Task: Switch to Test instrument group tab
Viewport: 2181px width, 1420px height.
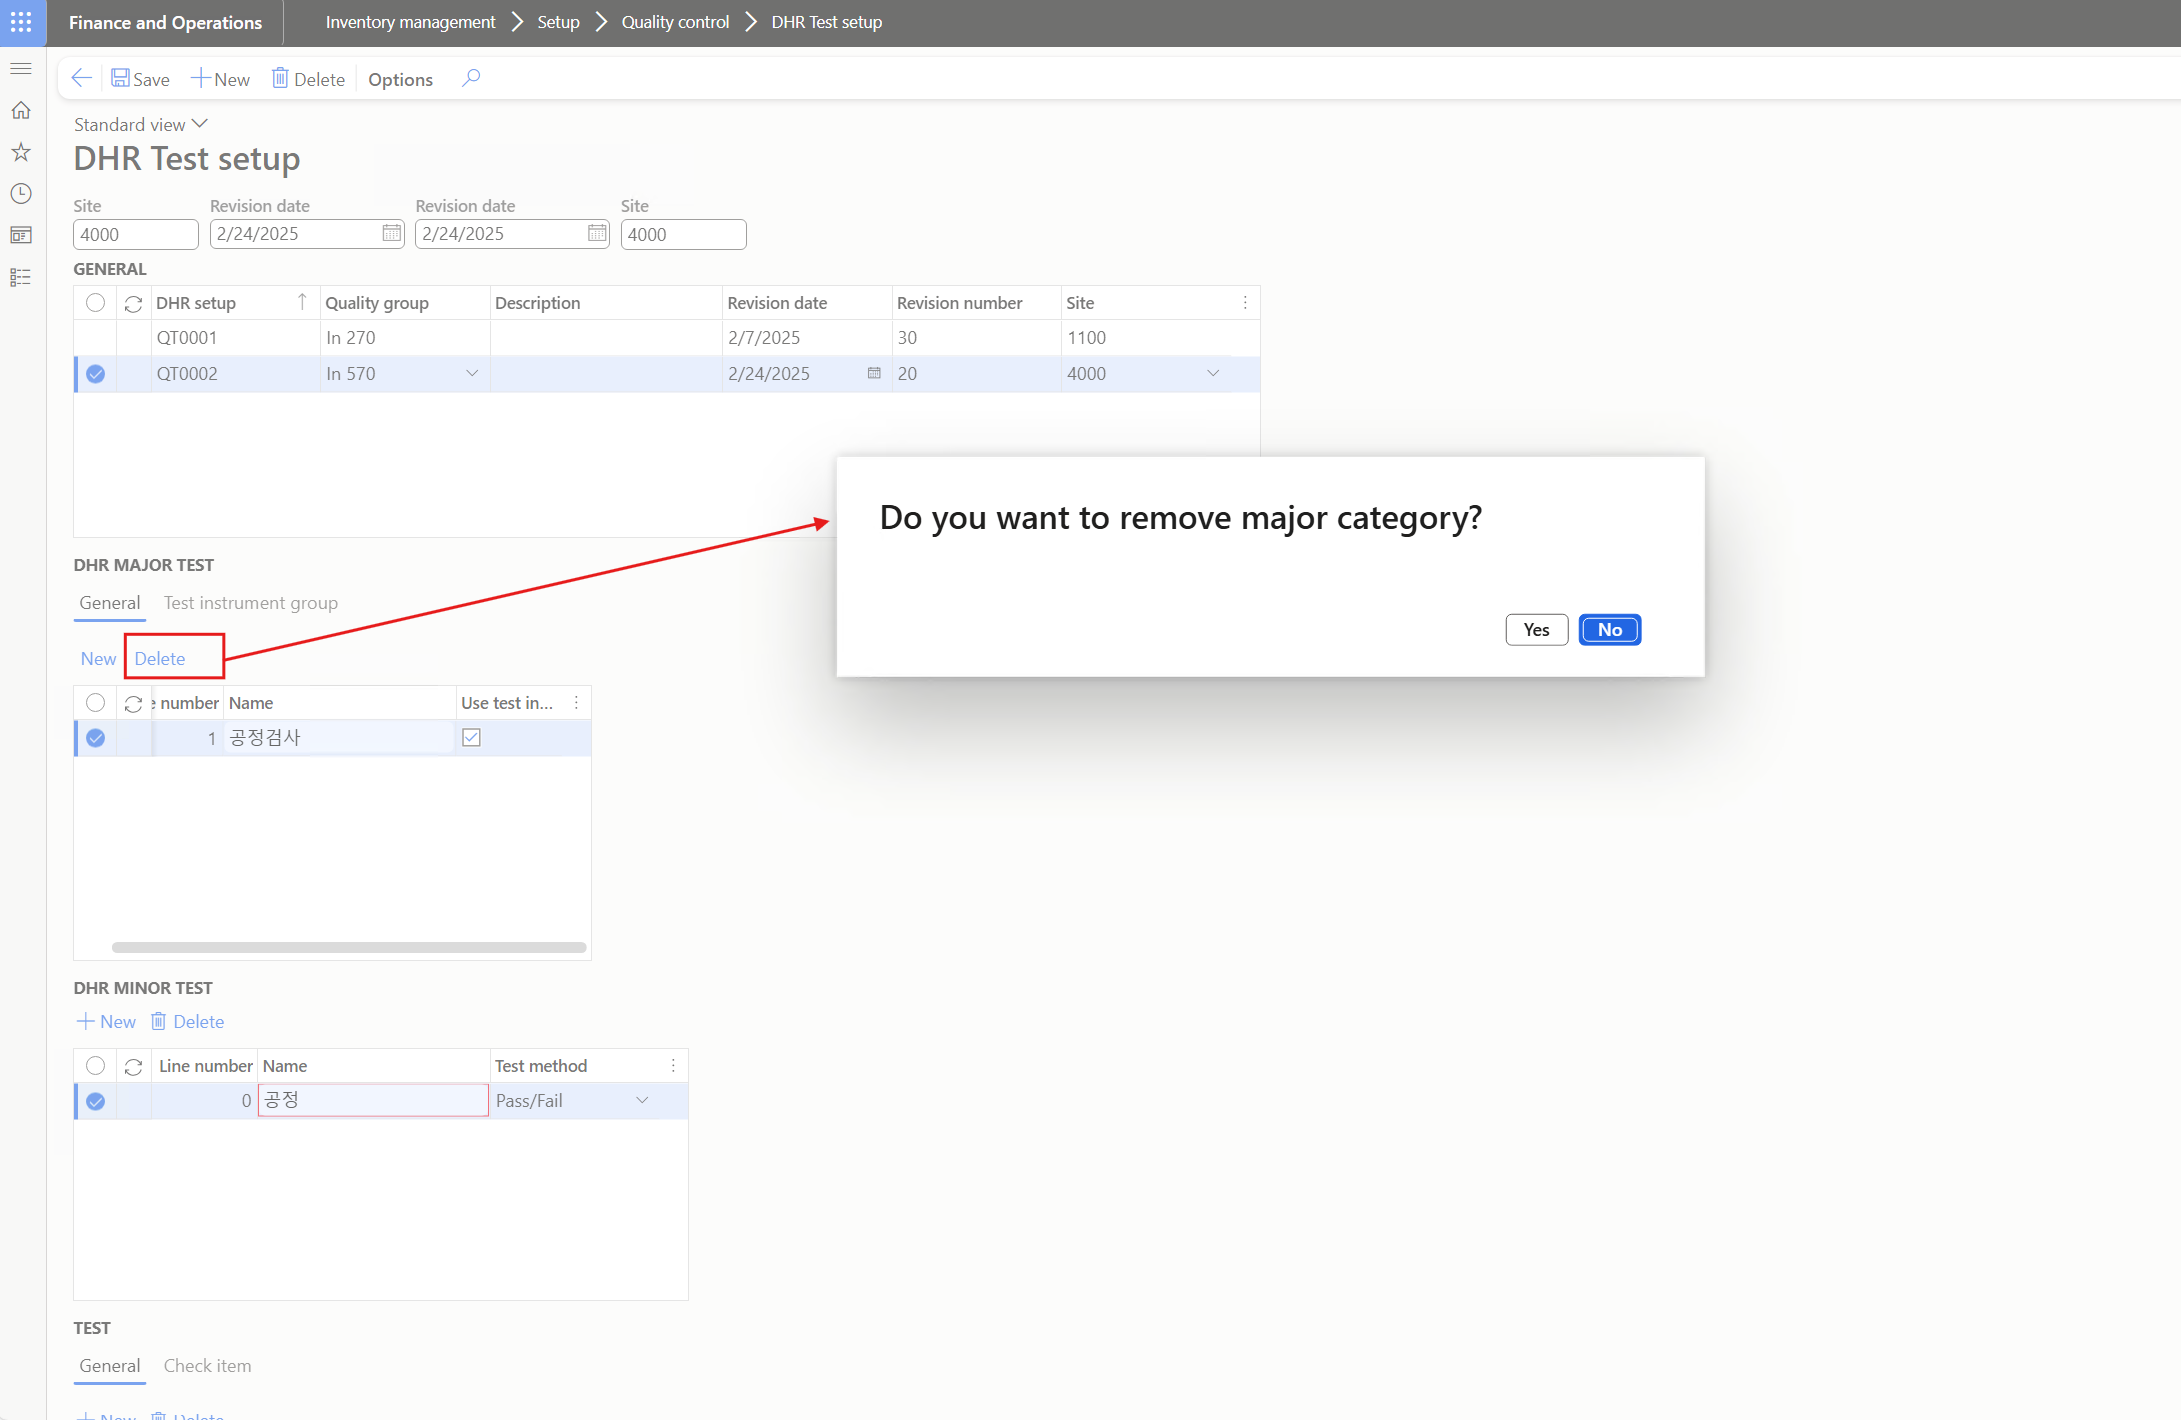Action: tap(251, 603)
